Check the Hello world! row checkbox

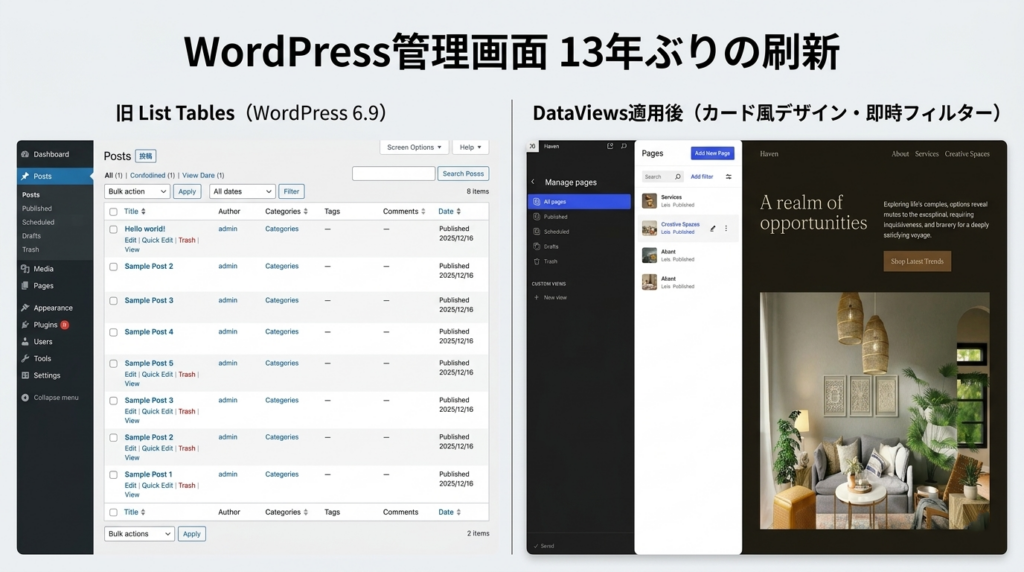[x=113, y=229]
